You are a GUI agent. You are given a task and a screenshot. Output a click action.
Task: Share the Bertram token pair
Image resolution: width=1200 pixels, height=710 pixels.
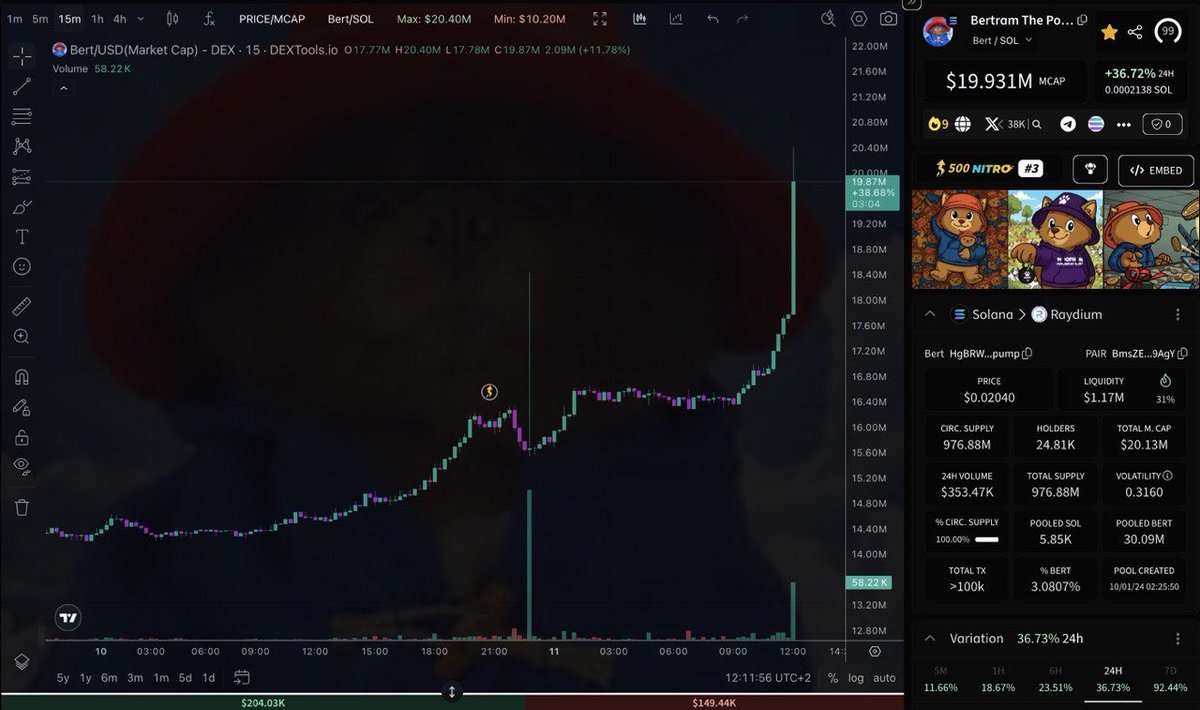click(1135, 32)
